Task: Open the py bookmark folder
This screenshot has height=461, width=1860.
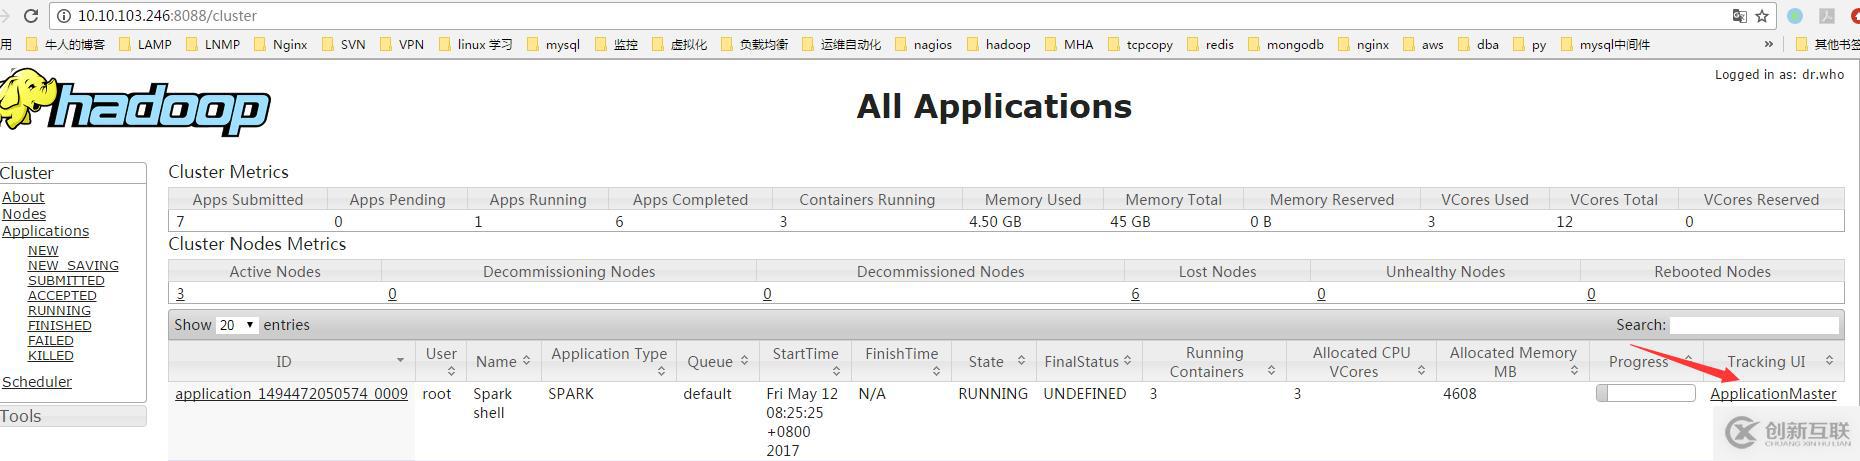Action: tap(1530, 44)
